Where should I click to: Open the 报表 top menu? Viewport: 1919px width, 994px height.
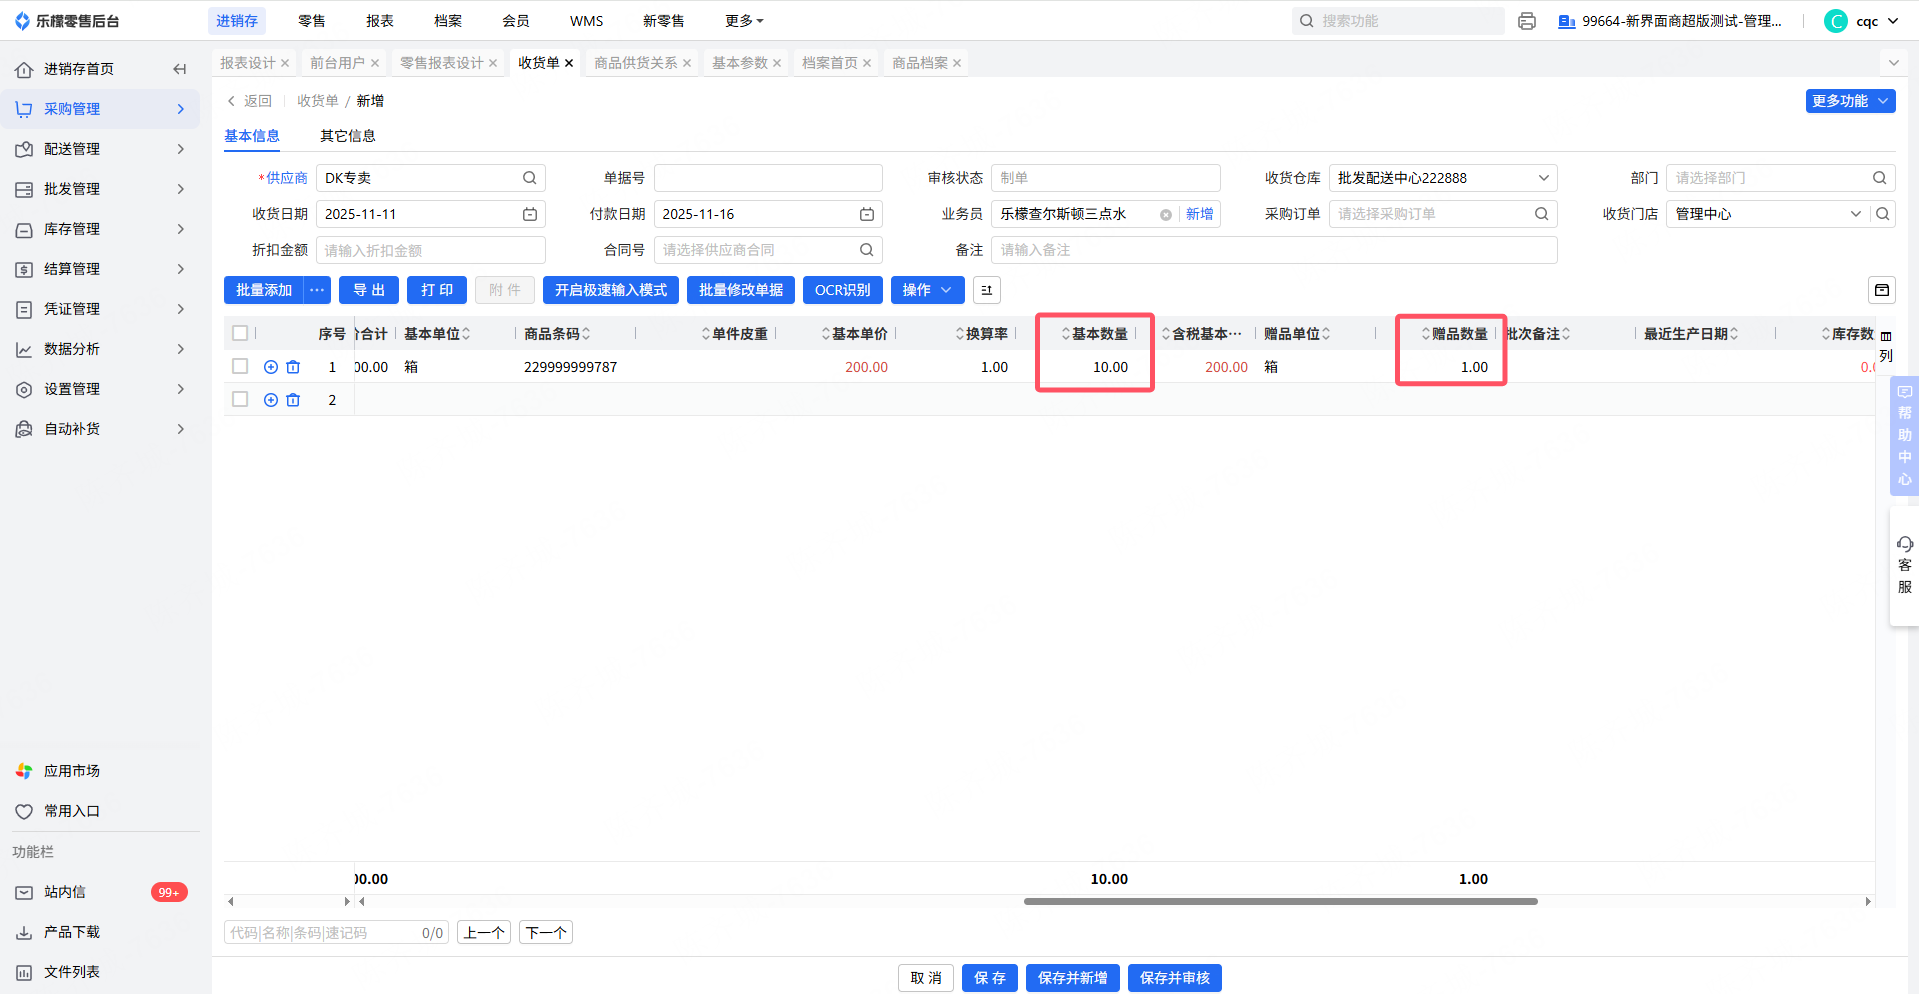[x=380, y=21]
